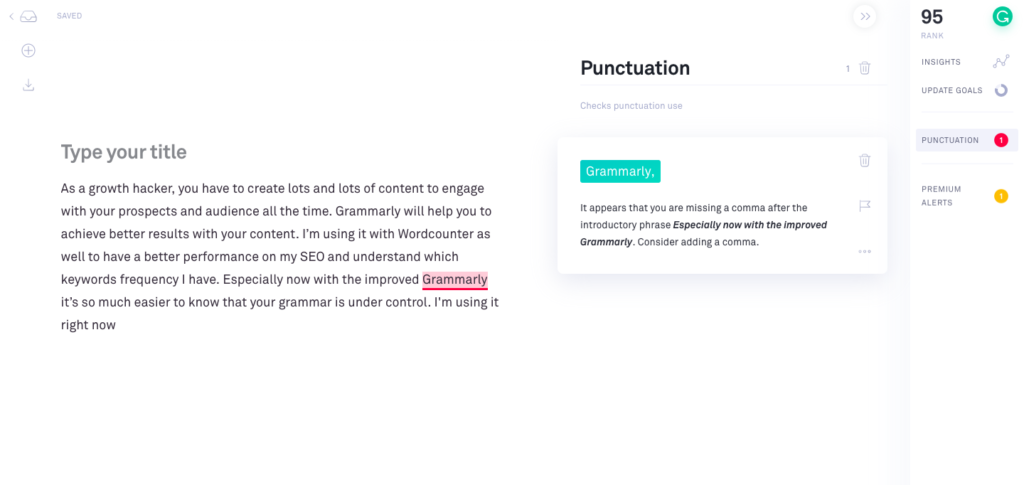Open the documents inbox tray icon
This screenshot has width=1024, height=485.
(x=28, y=16)
